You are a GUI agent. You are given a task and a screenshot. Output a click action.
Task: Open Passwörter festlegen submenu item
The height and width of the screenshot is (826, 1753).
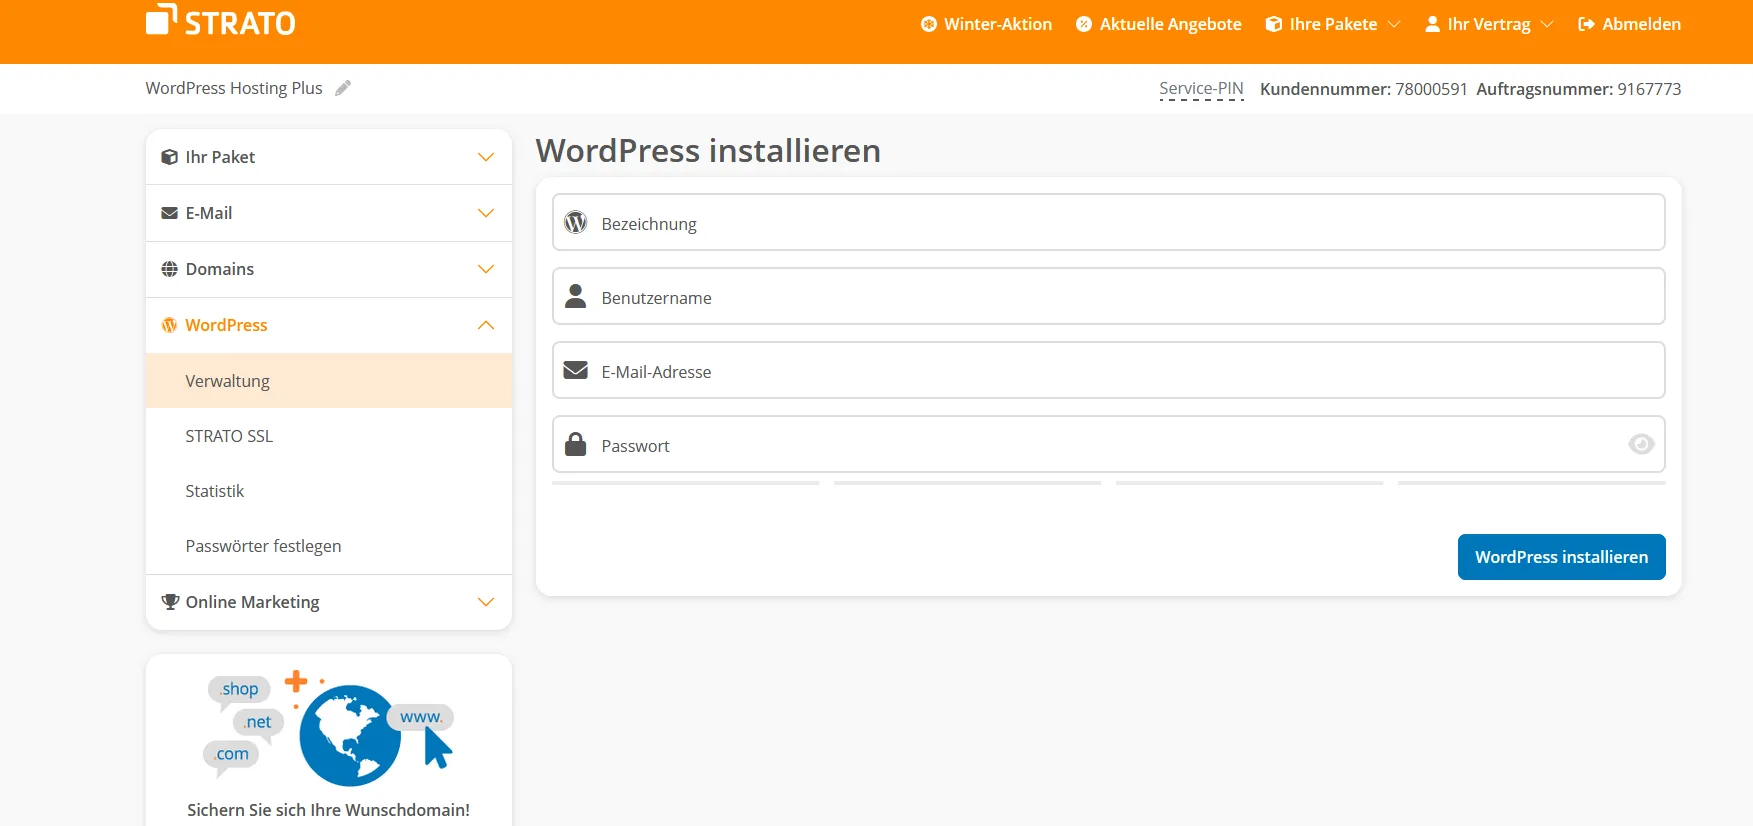[329, 546]
